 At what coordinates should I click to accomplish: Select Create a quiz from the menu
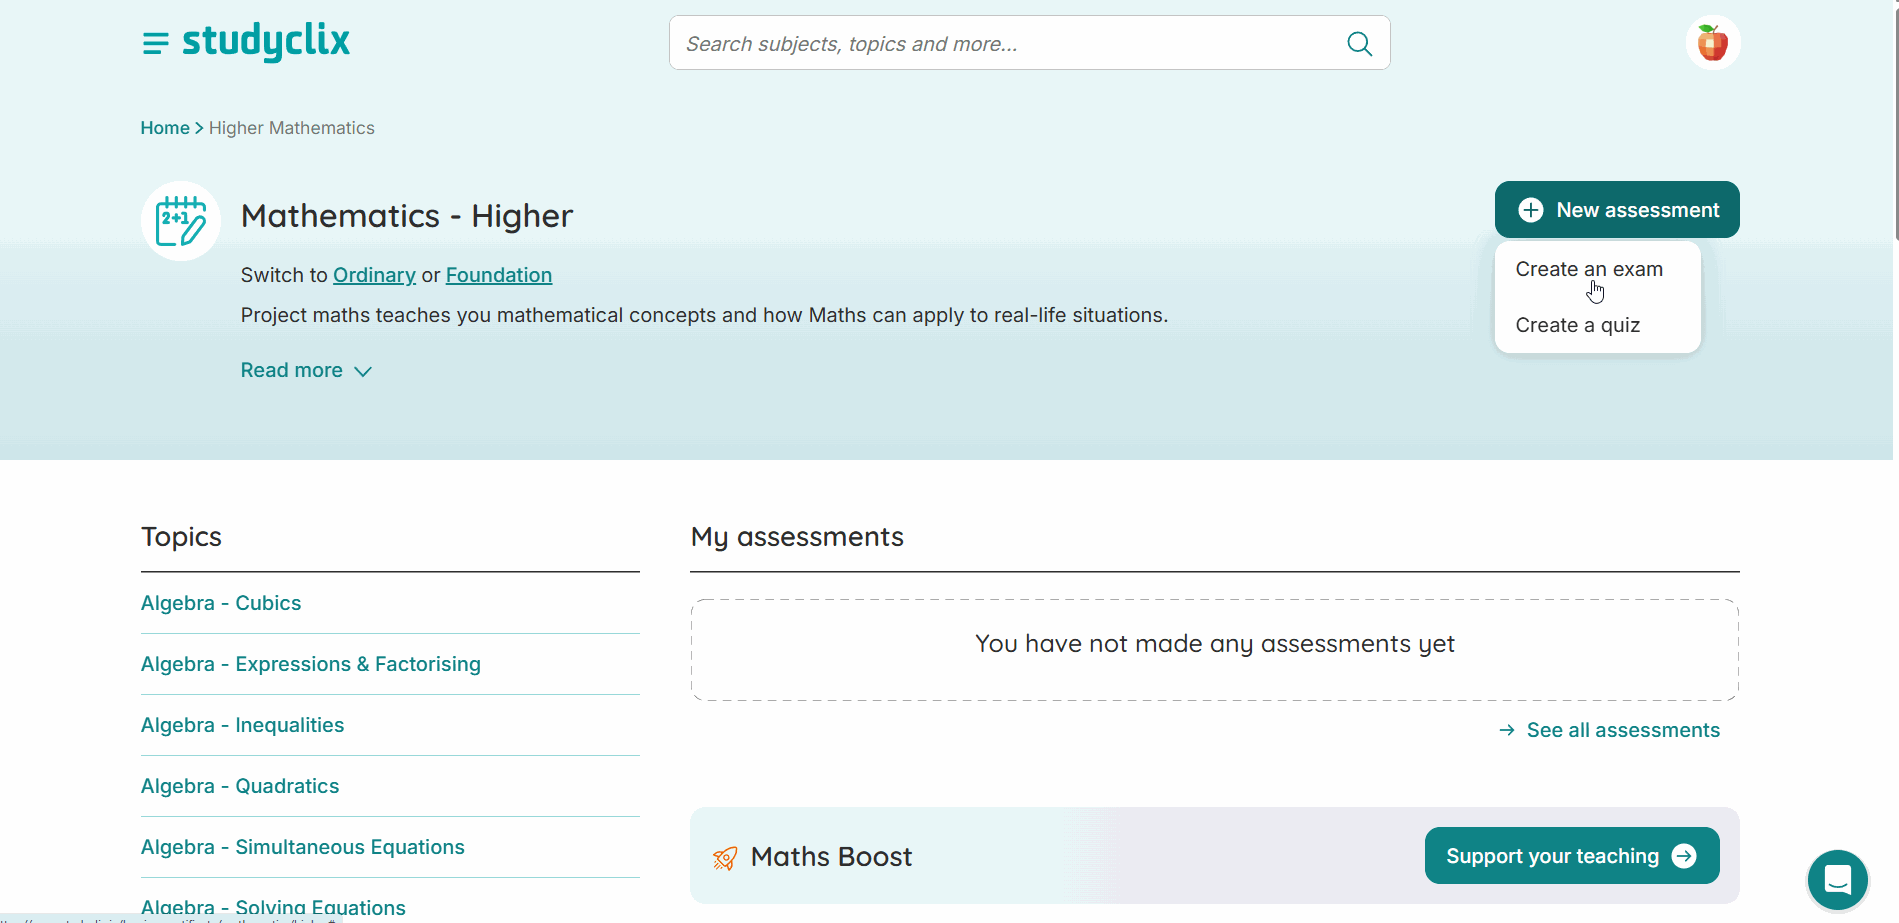(1577, 325)
